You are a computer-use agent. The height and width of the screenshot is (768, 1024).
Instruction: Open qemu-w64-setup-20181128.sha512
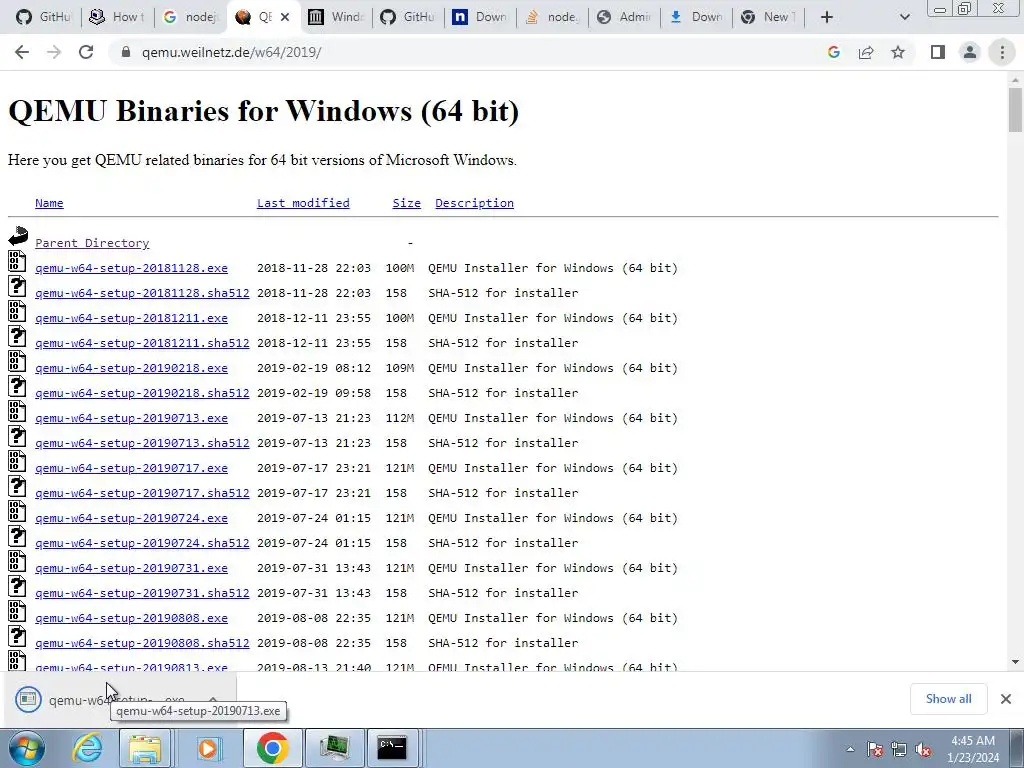pyautogui.click(x=142, y=293)
